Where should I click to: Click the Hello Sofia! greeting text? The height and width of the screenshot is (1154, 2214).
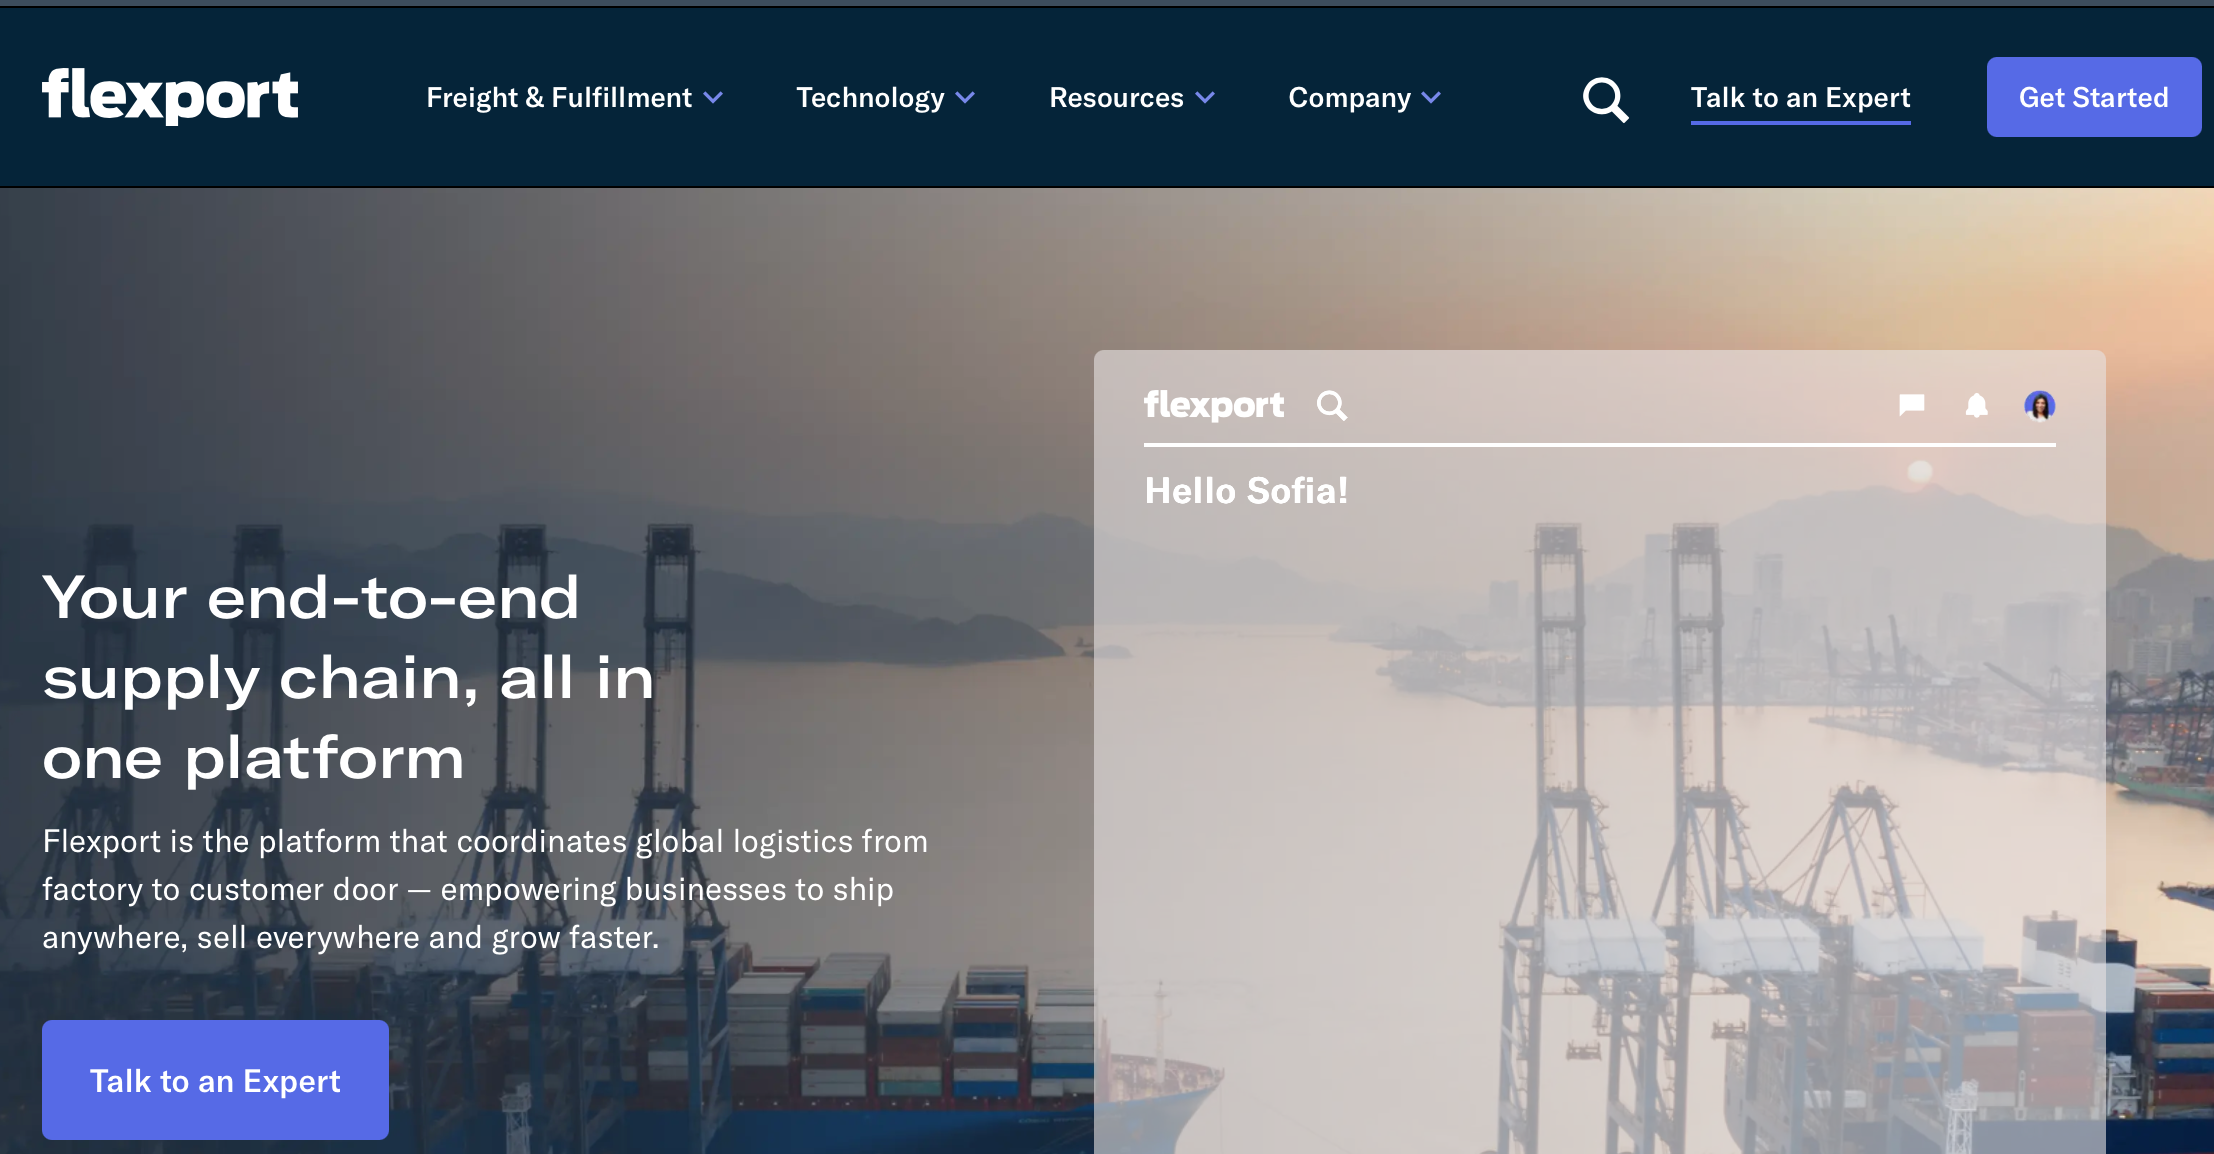click(x=1246, y=491)
